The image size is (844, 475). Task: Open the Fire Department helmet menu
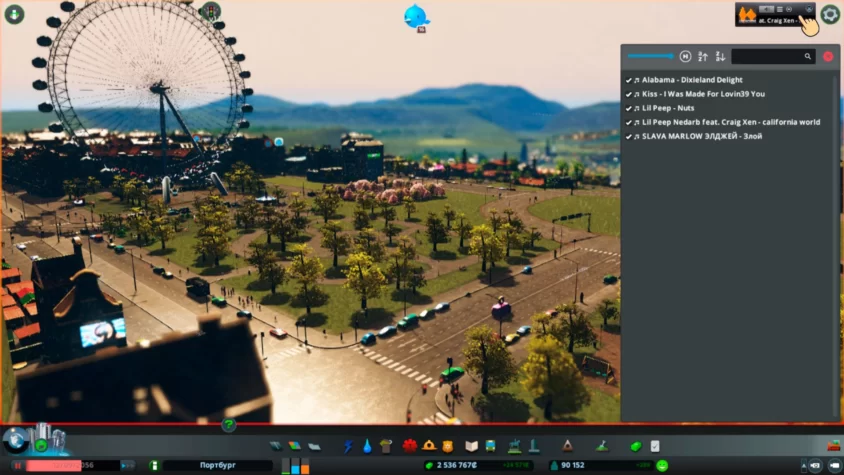[429, 446]
